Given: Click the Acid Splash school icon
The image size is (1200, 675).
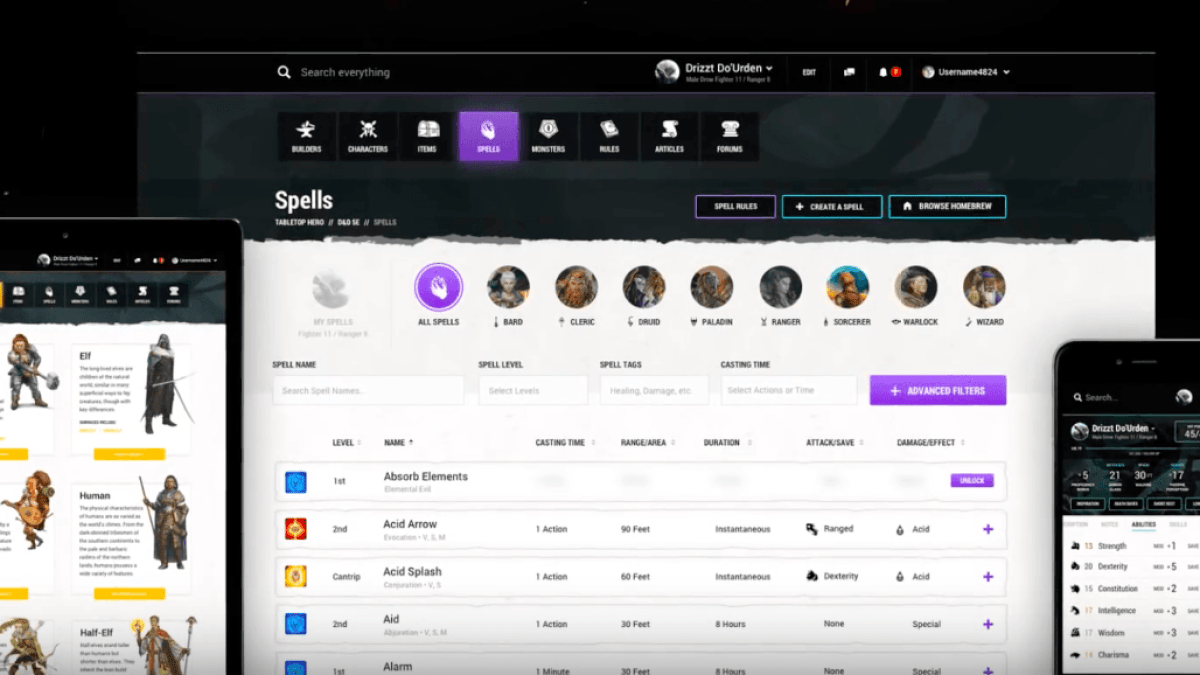Looking at the screenshot, I should [x=295, y=576].
